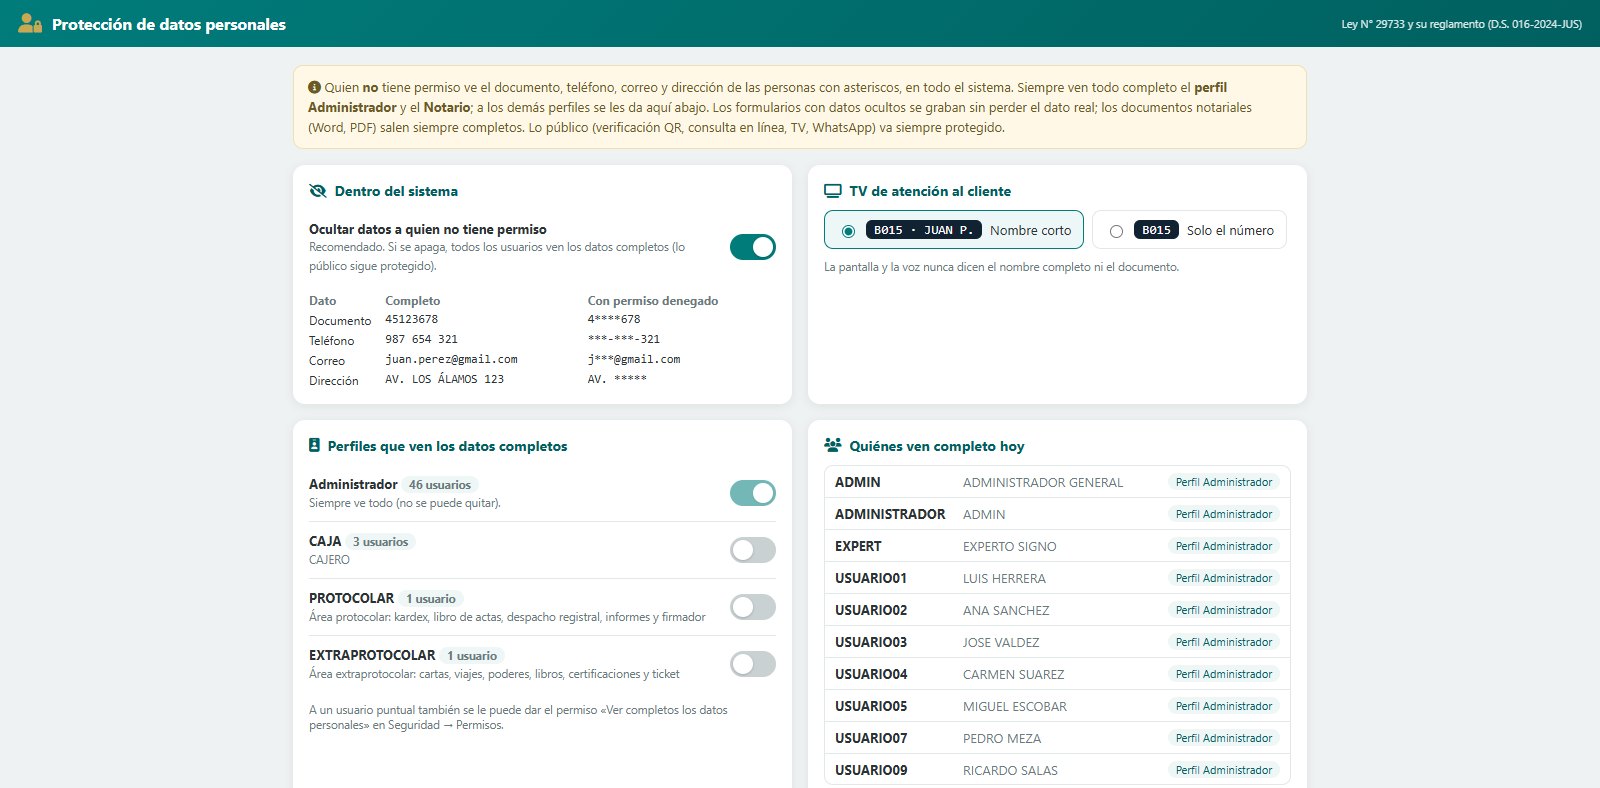Click the name CARMEN SUAREZ
Screen dimensions: 1600x788
click(1014, 674)
